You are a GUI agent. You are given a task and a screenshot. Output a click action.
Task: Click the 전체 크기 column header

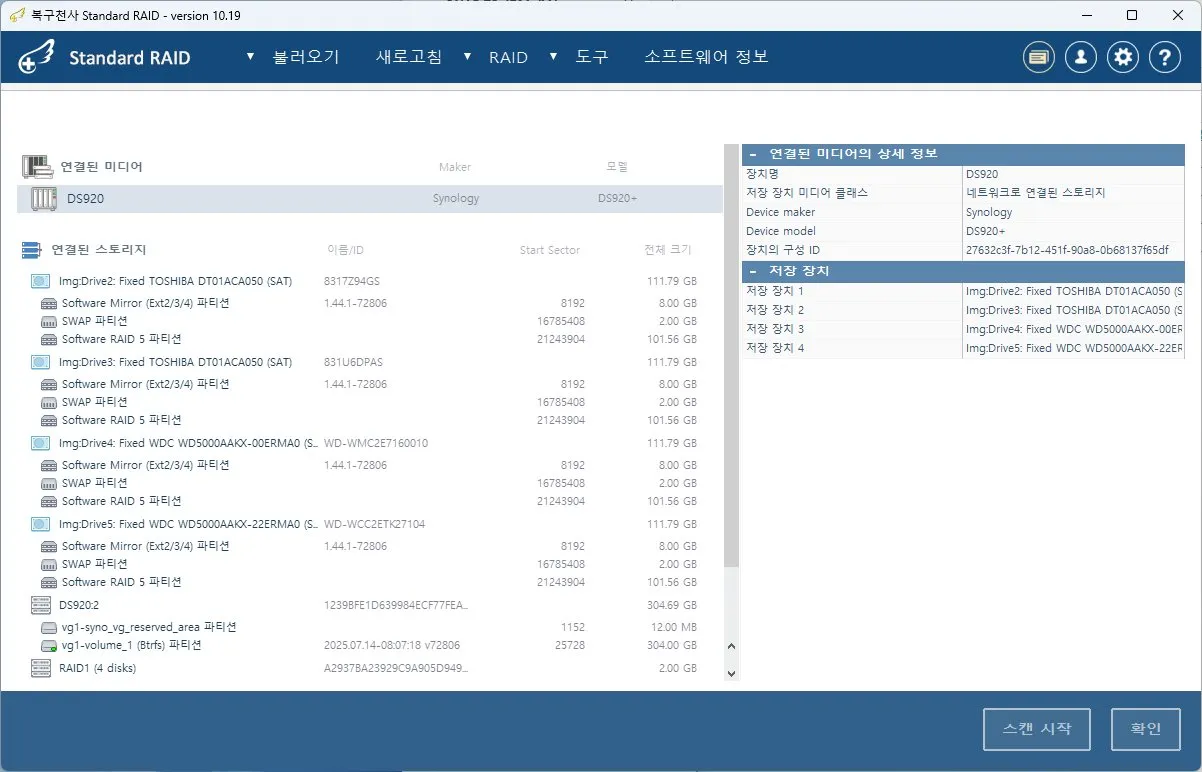click(x=667, y=250)
